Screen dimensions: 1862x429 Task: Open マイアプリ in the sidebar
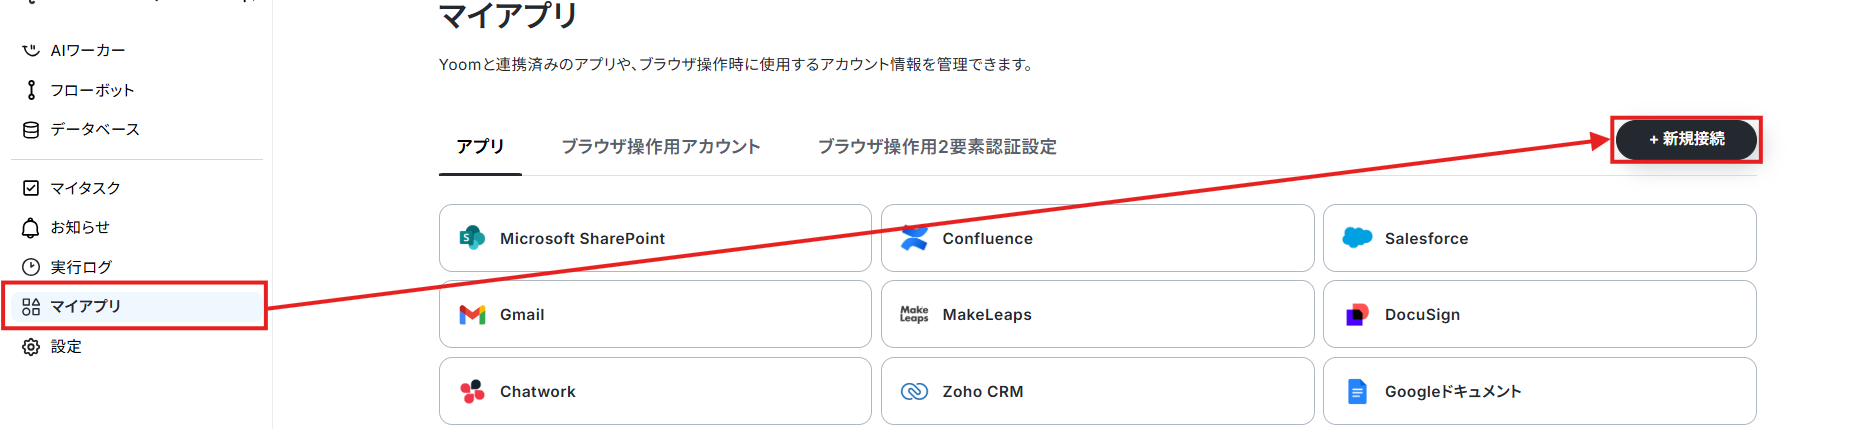tap(134, 306)
